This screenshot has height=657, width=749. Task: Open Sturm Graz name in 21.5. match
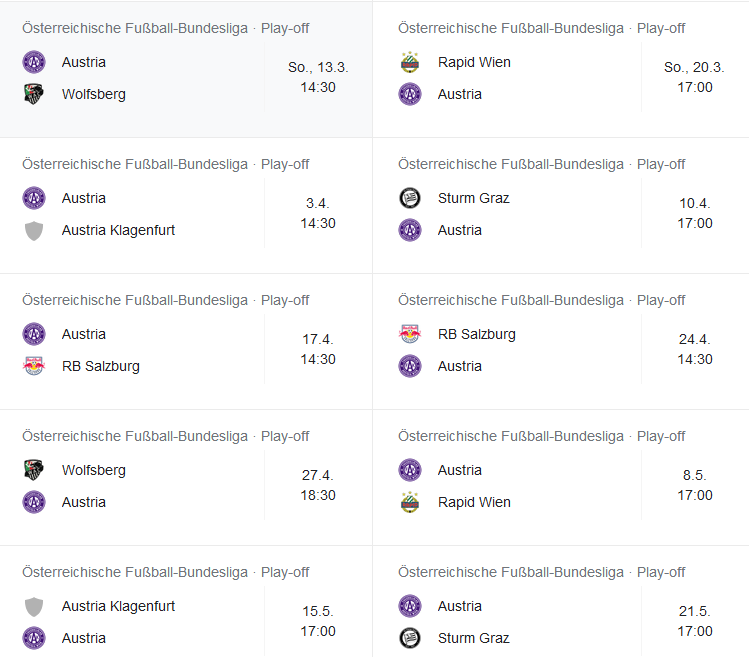point(473,638)
